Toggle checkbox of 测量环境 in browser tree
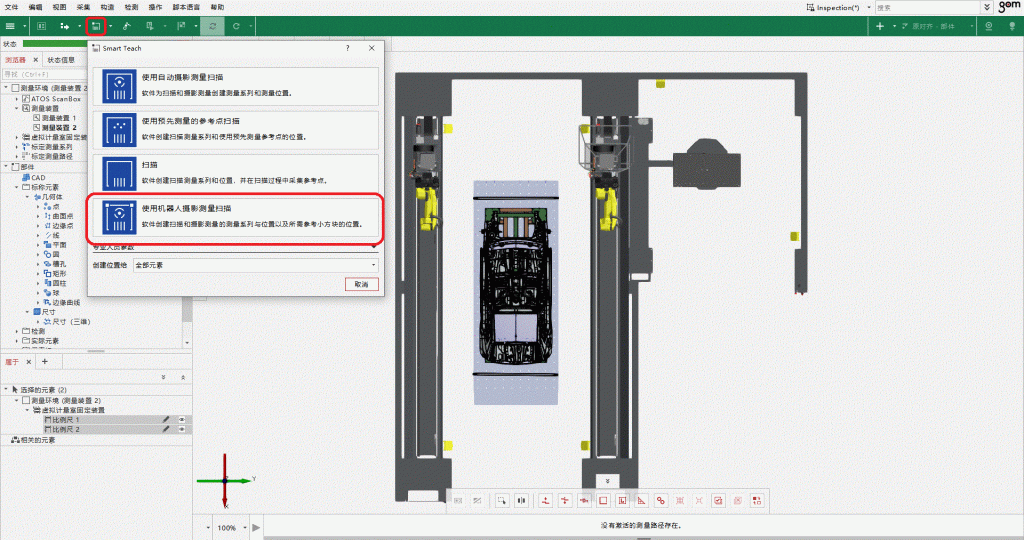 (x=15, y=87)
